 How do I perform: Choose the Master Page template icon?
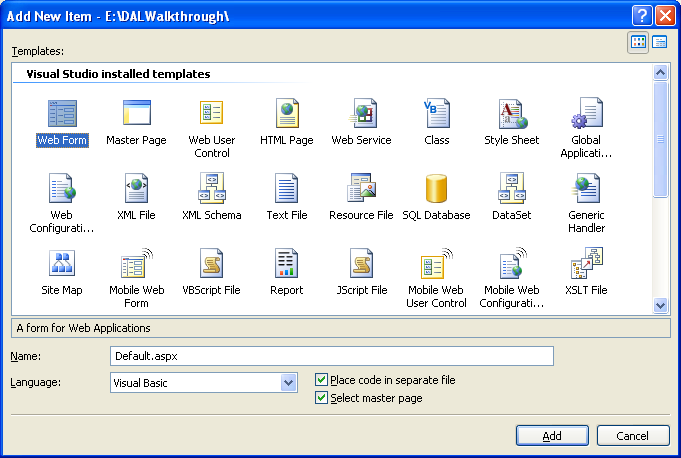[137, 113]
